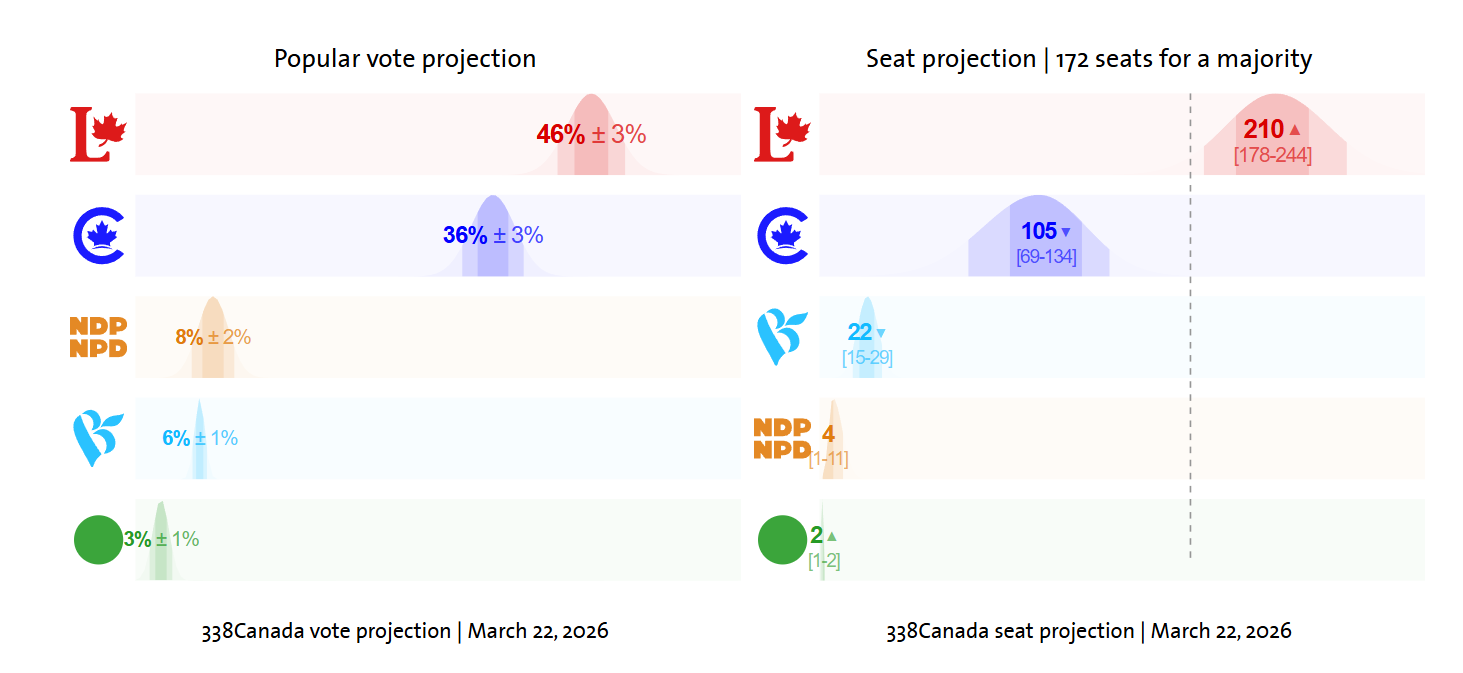Click the Bloc Québécois logo in vote projection
1463x673 pixels.
click(98, 438)
